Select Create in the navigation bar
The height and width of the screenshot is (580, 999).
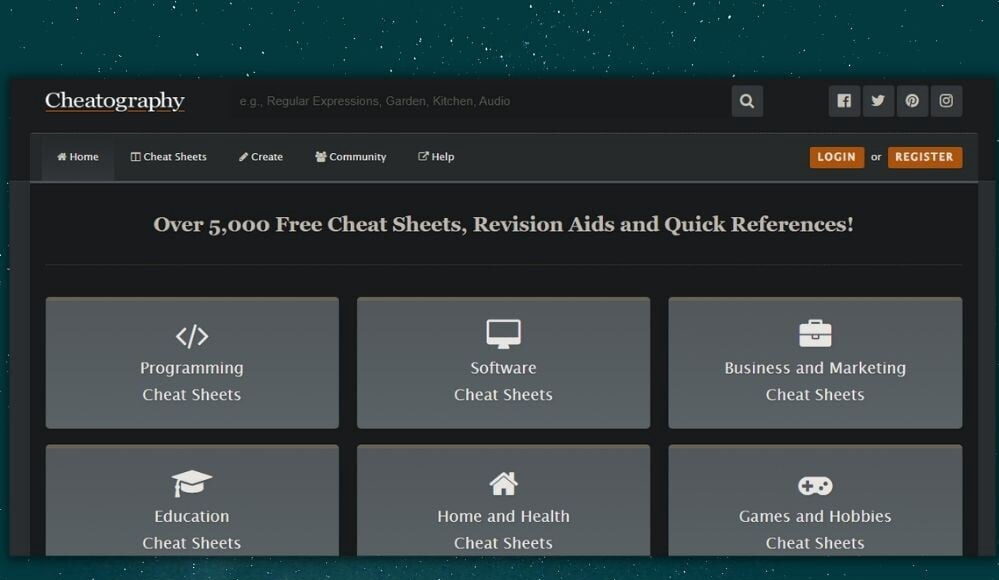[261, 157]
